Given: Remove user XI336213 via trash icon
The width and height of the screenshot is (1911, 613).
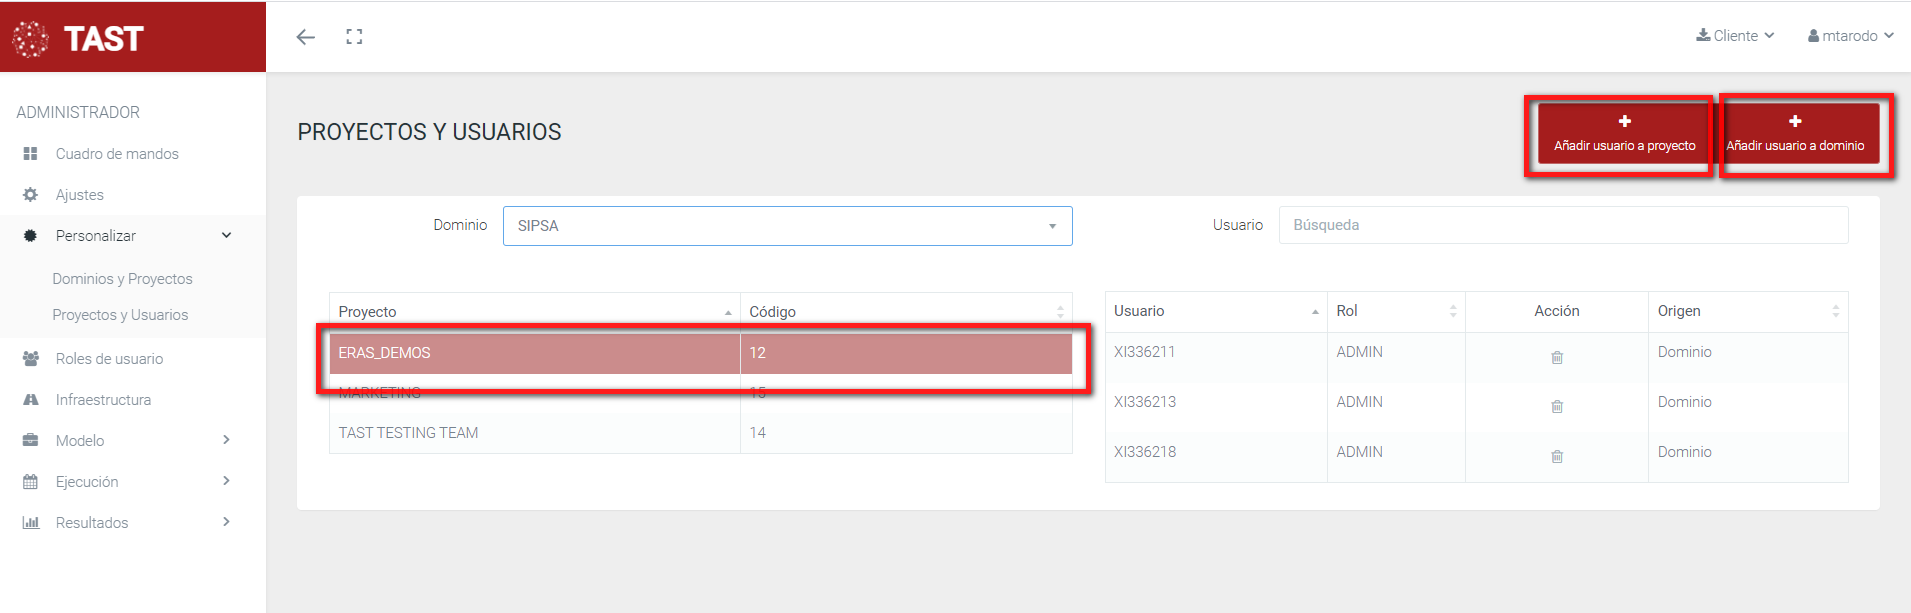Looking at the screenshot, I should click(x=1556, y=406).
